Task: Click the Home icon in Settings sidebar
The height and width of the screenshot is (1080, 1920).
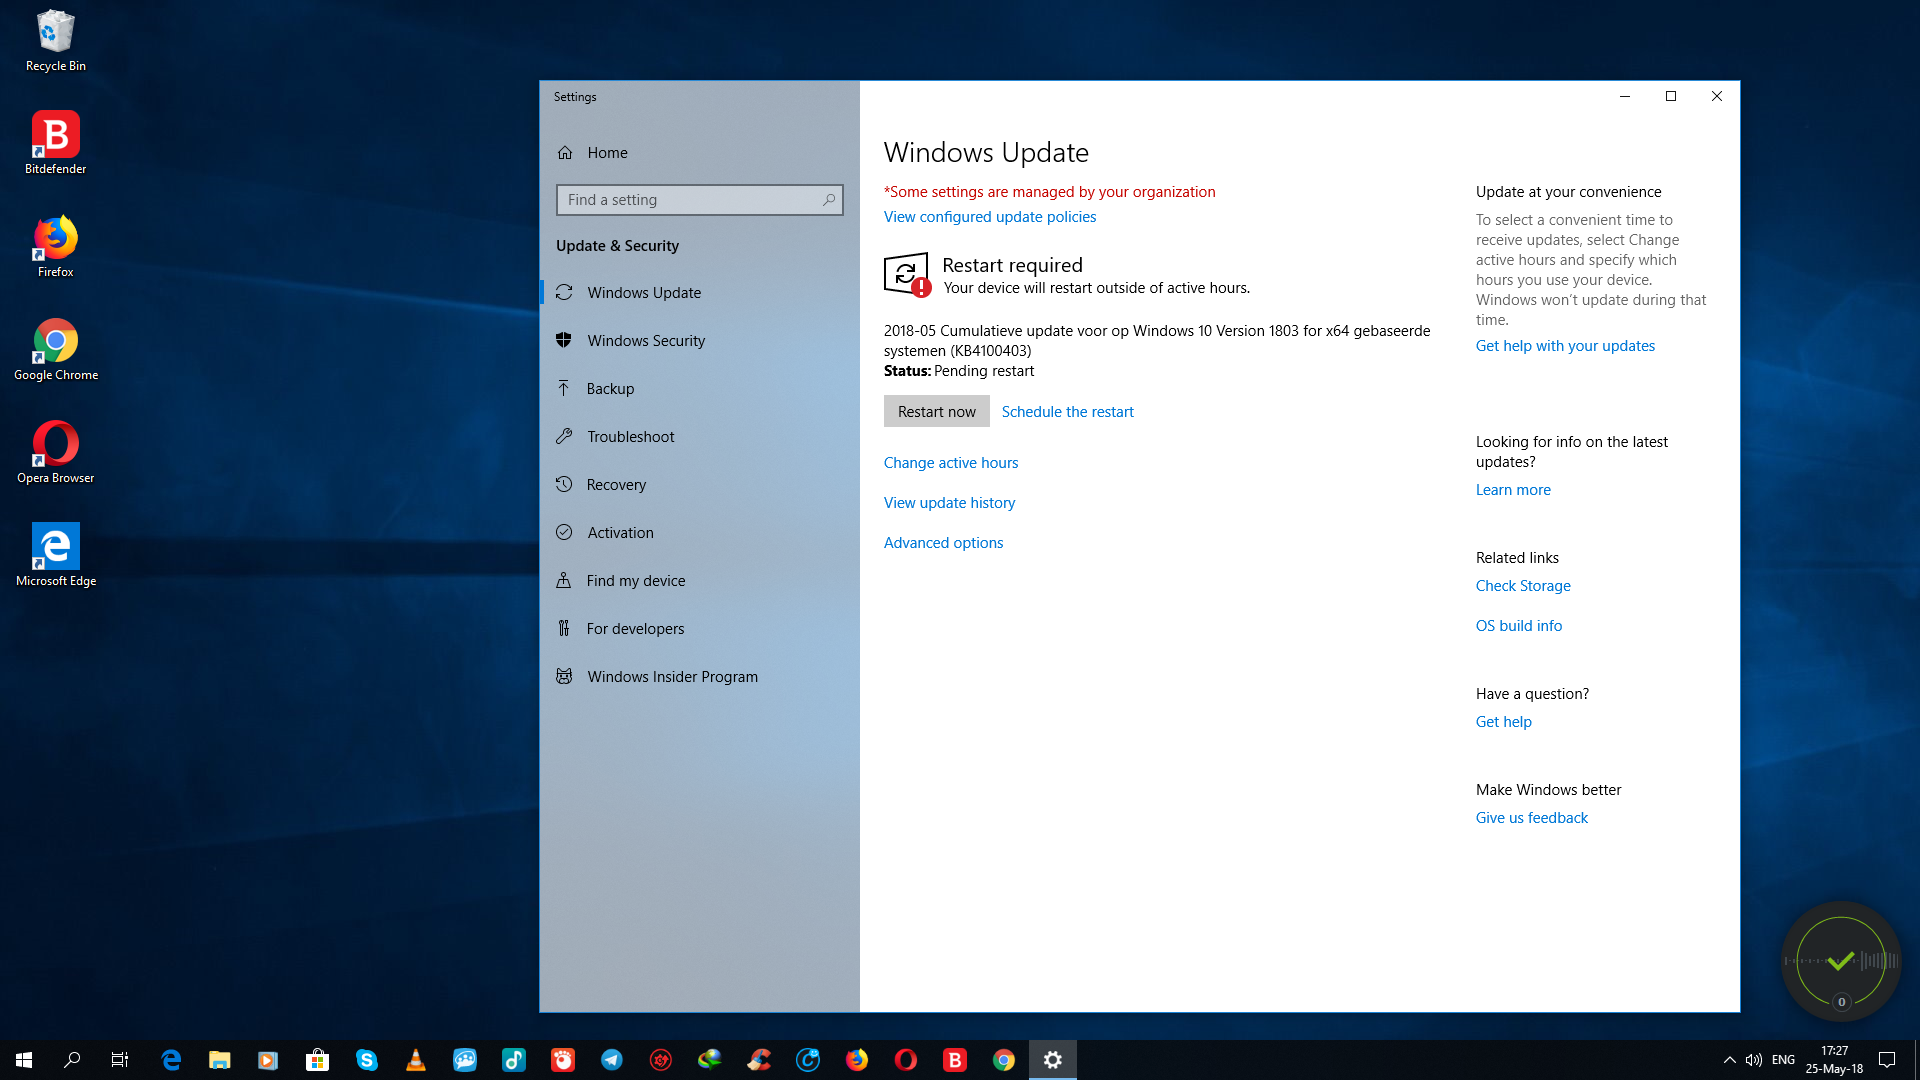Action: tap(565, 153)
